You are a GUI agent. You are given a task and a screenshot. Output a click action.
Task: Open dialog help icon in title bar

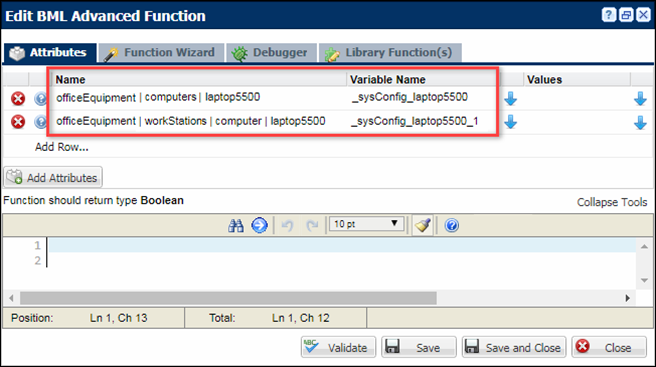[x=609, y=15]
